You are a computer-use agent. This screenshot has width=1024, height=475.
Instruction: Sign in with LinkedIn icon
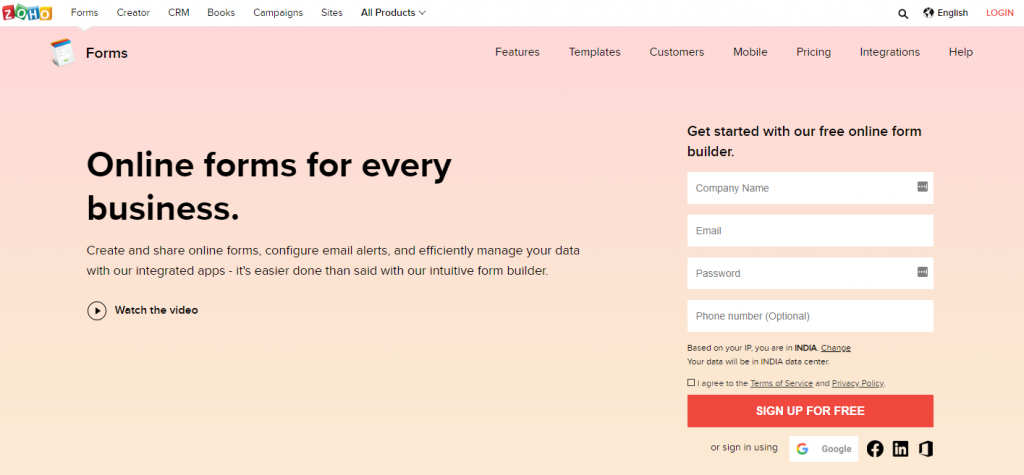tap(901, 449)
